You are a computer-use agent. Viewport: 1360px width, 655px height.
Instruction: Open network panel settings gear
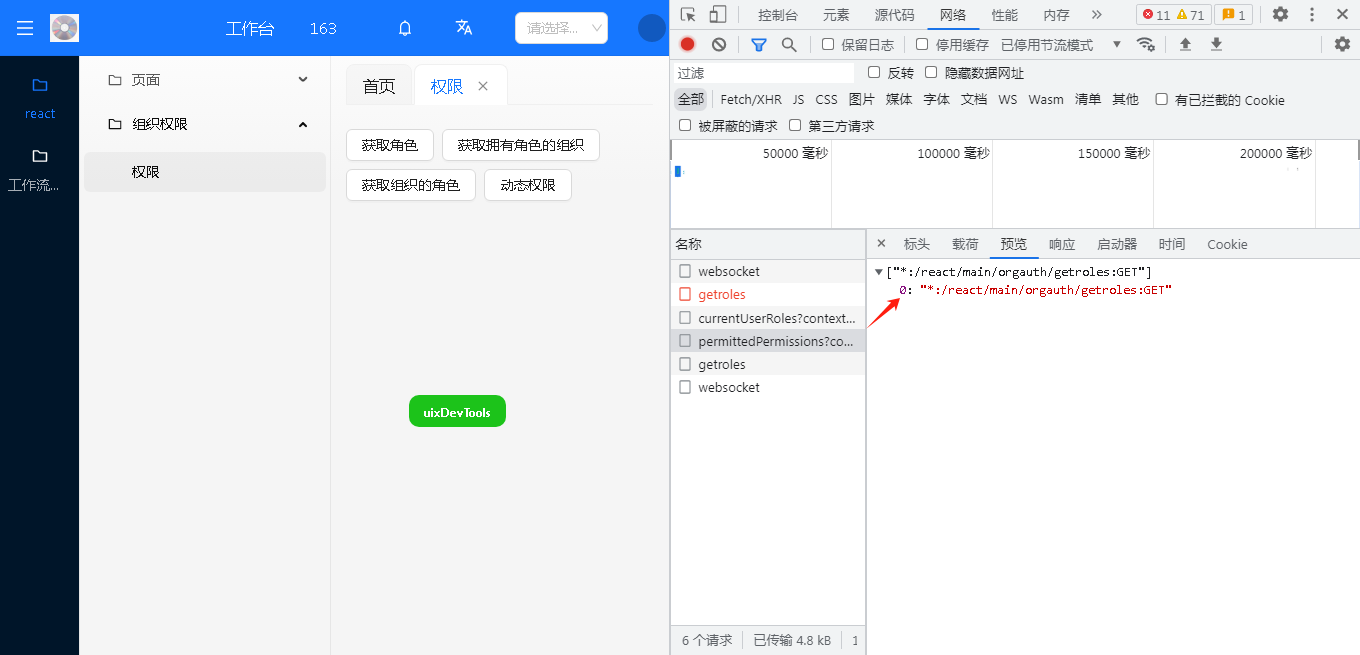pos(1343,44)
